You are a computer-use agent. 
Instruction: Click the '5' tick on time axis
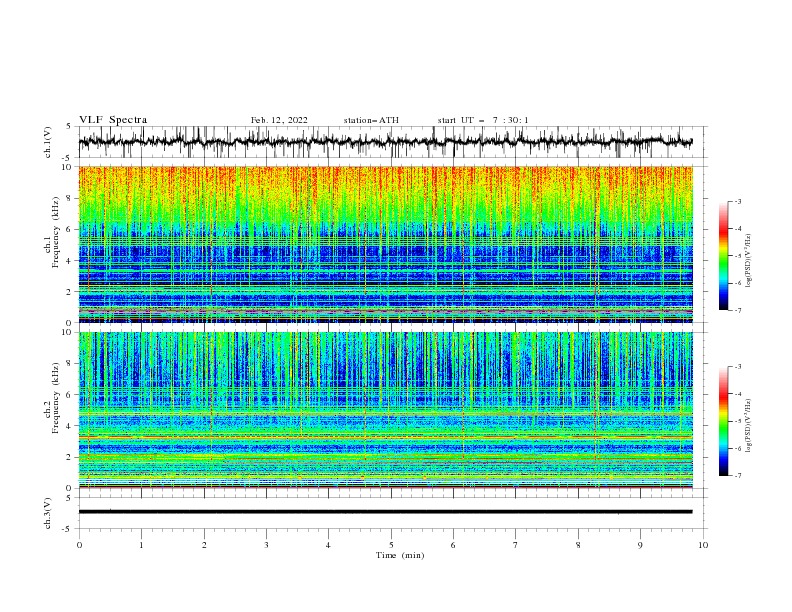coord(391,545)
